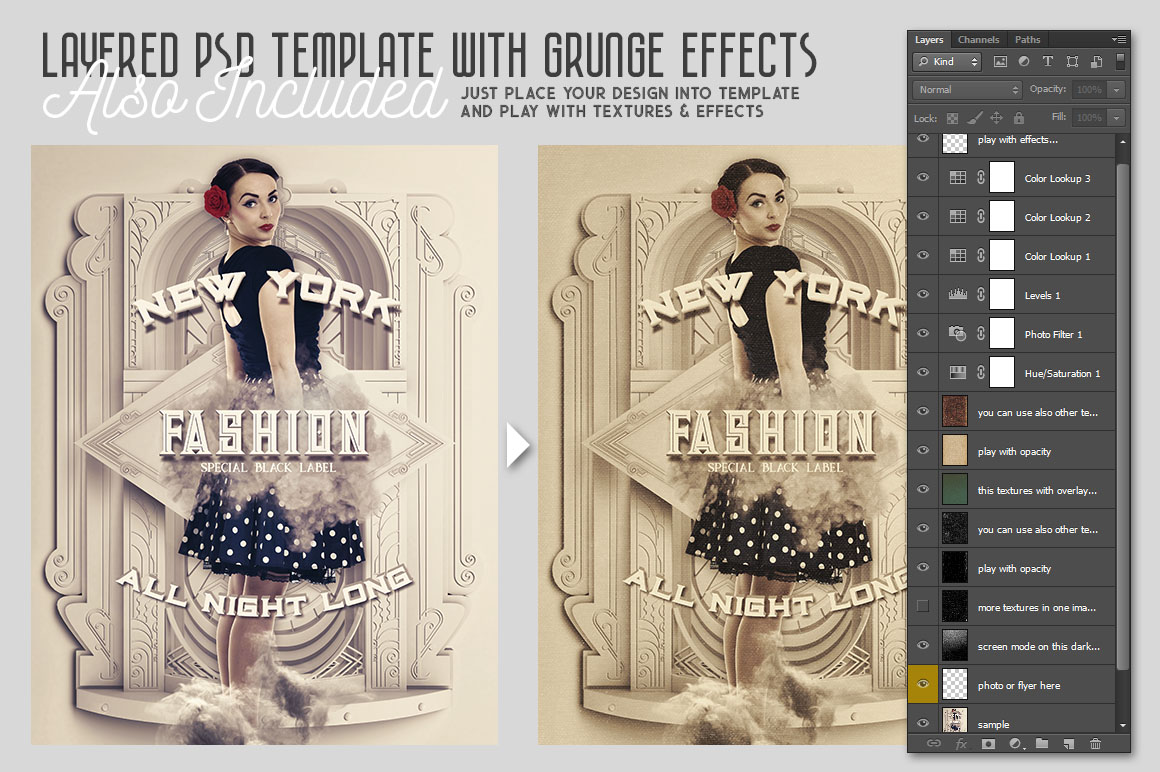1160x772 pixels.
Task: Hide the Color Lookup 3 layer
Action: pyautogui.click(x=923, y=178)
